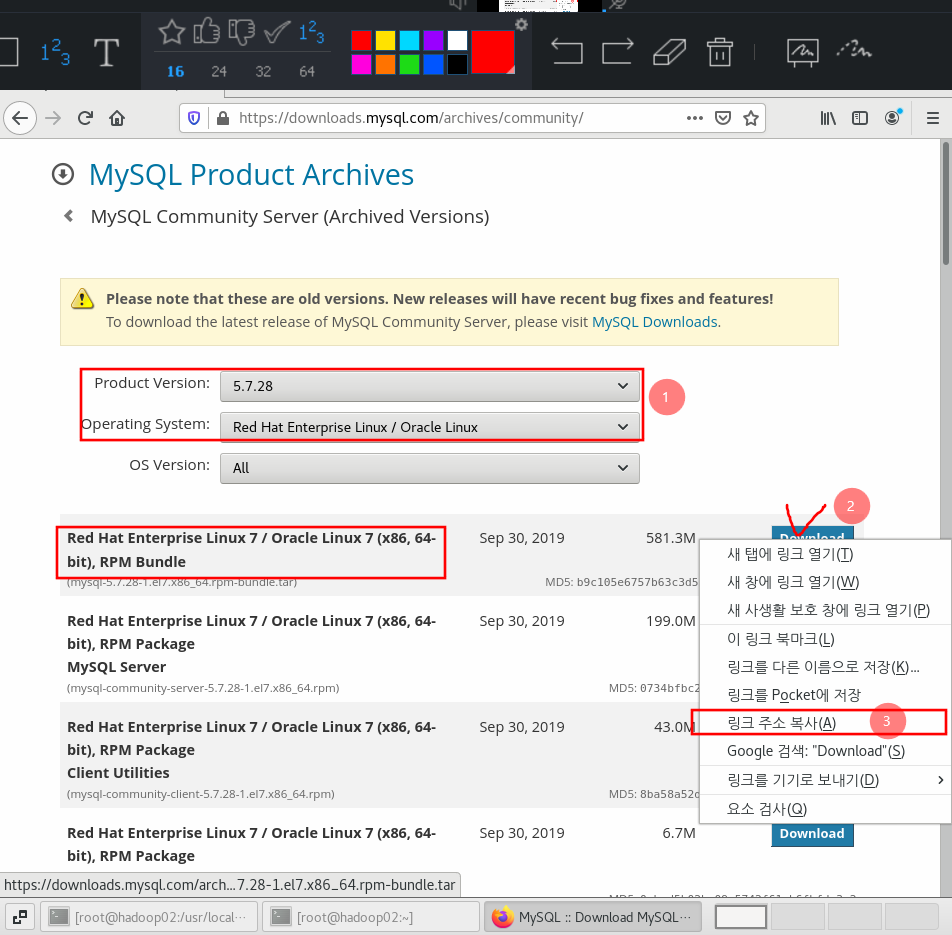Open tracking protection shield icon
This screenshot has height=935, width=952.
click(194, 118)
